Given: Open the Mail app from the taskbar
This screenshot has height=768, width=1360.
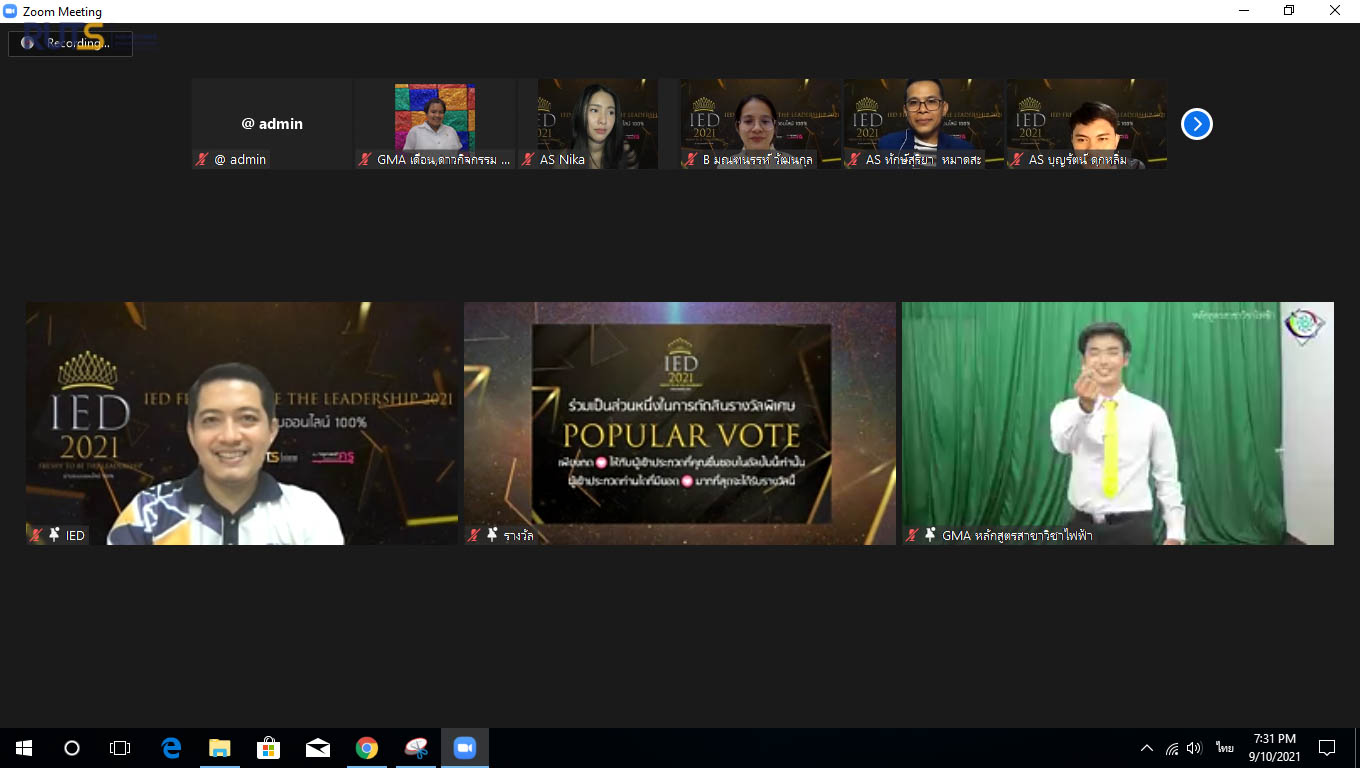Looking at the screenshot, I should [318, 748].
